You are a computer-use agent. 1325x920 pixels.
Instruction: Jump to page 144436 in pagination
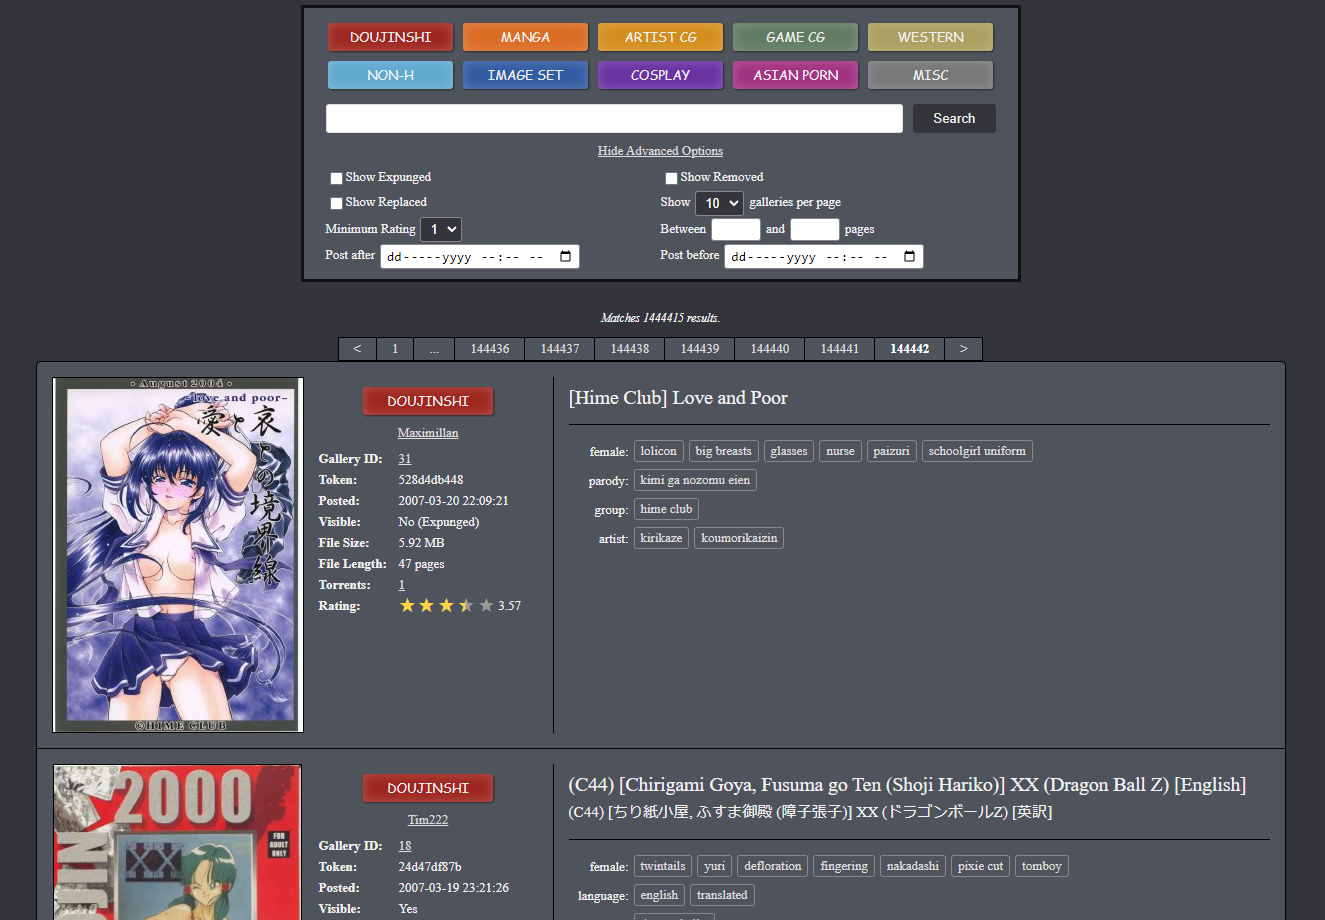pyautogui.click(x=490, y=349)
